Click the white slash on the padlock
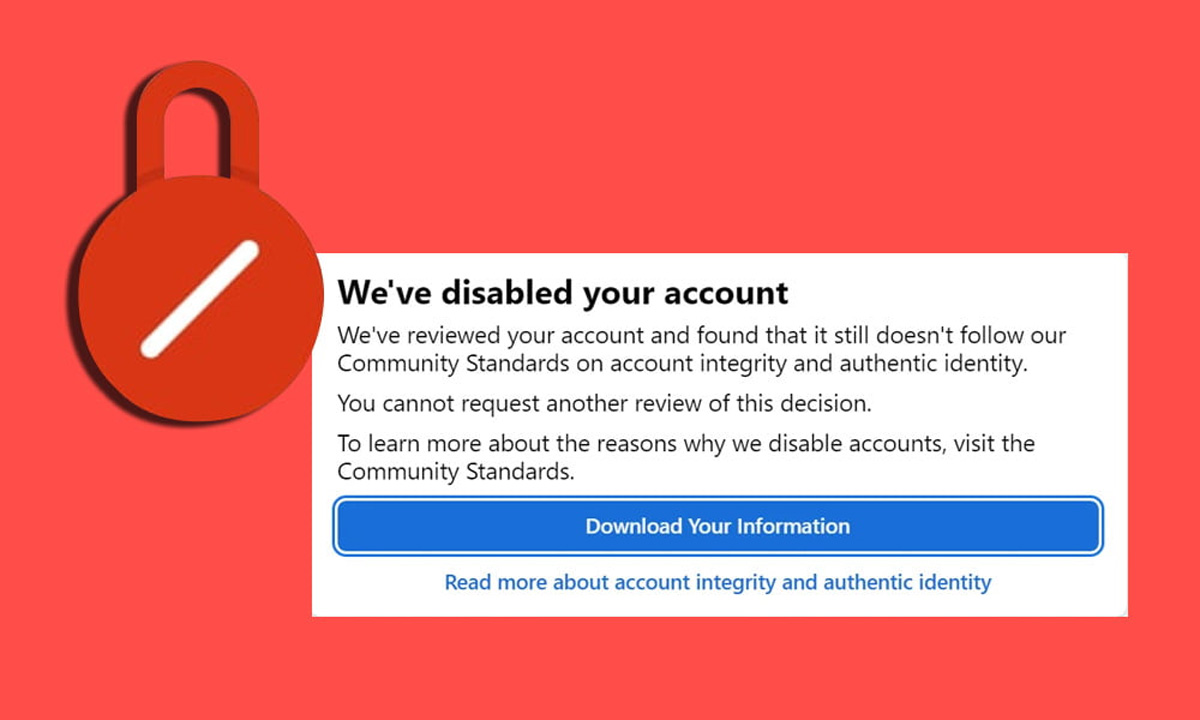 [x=200, y=299]
